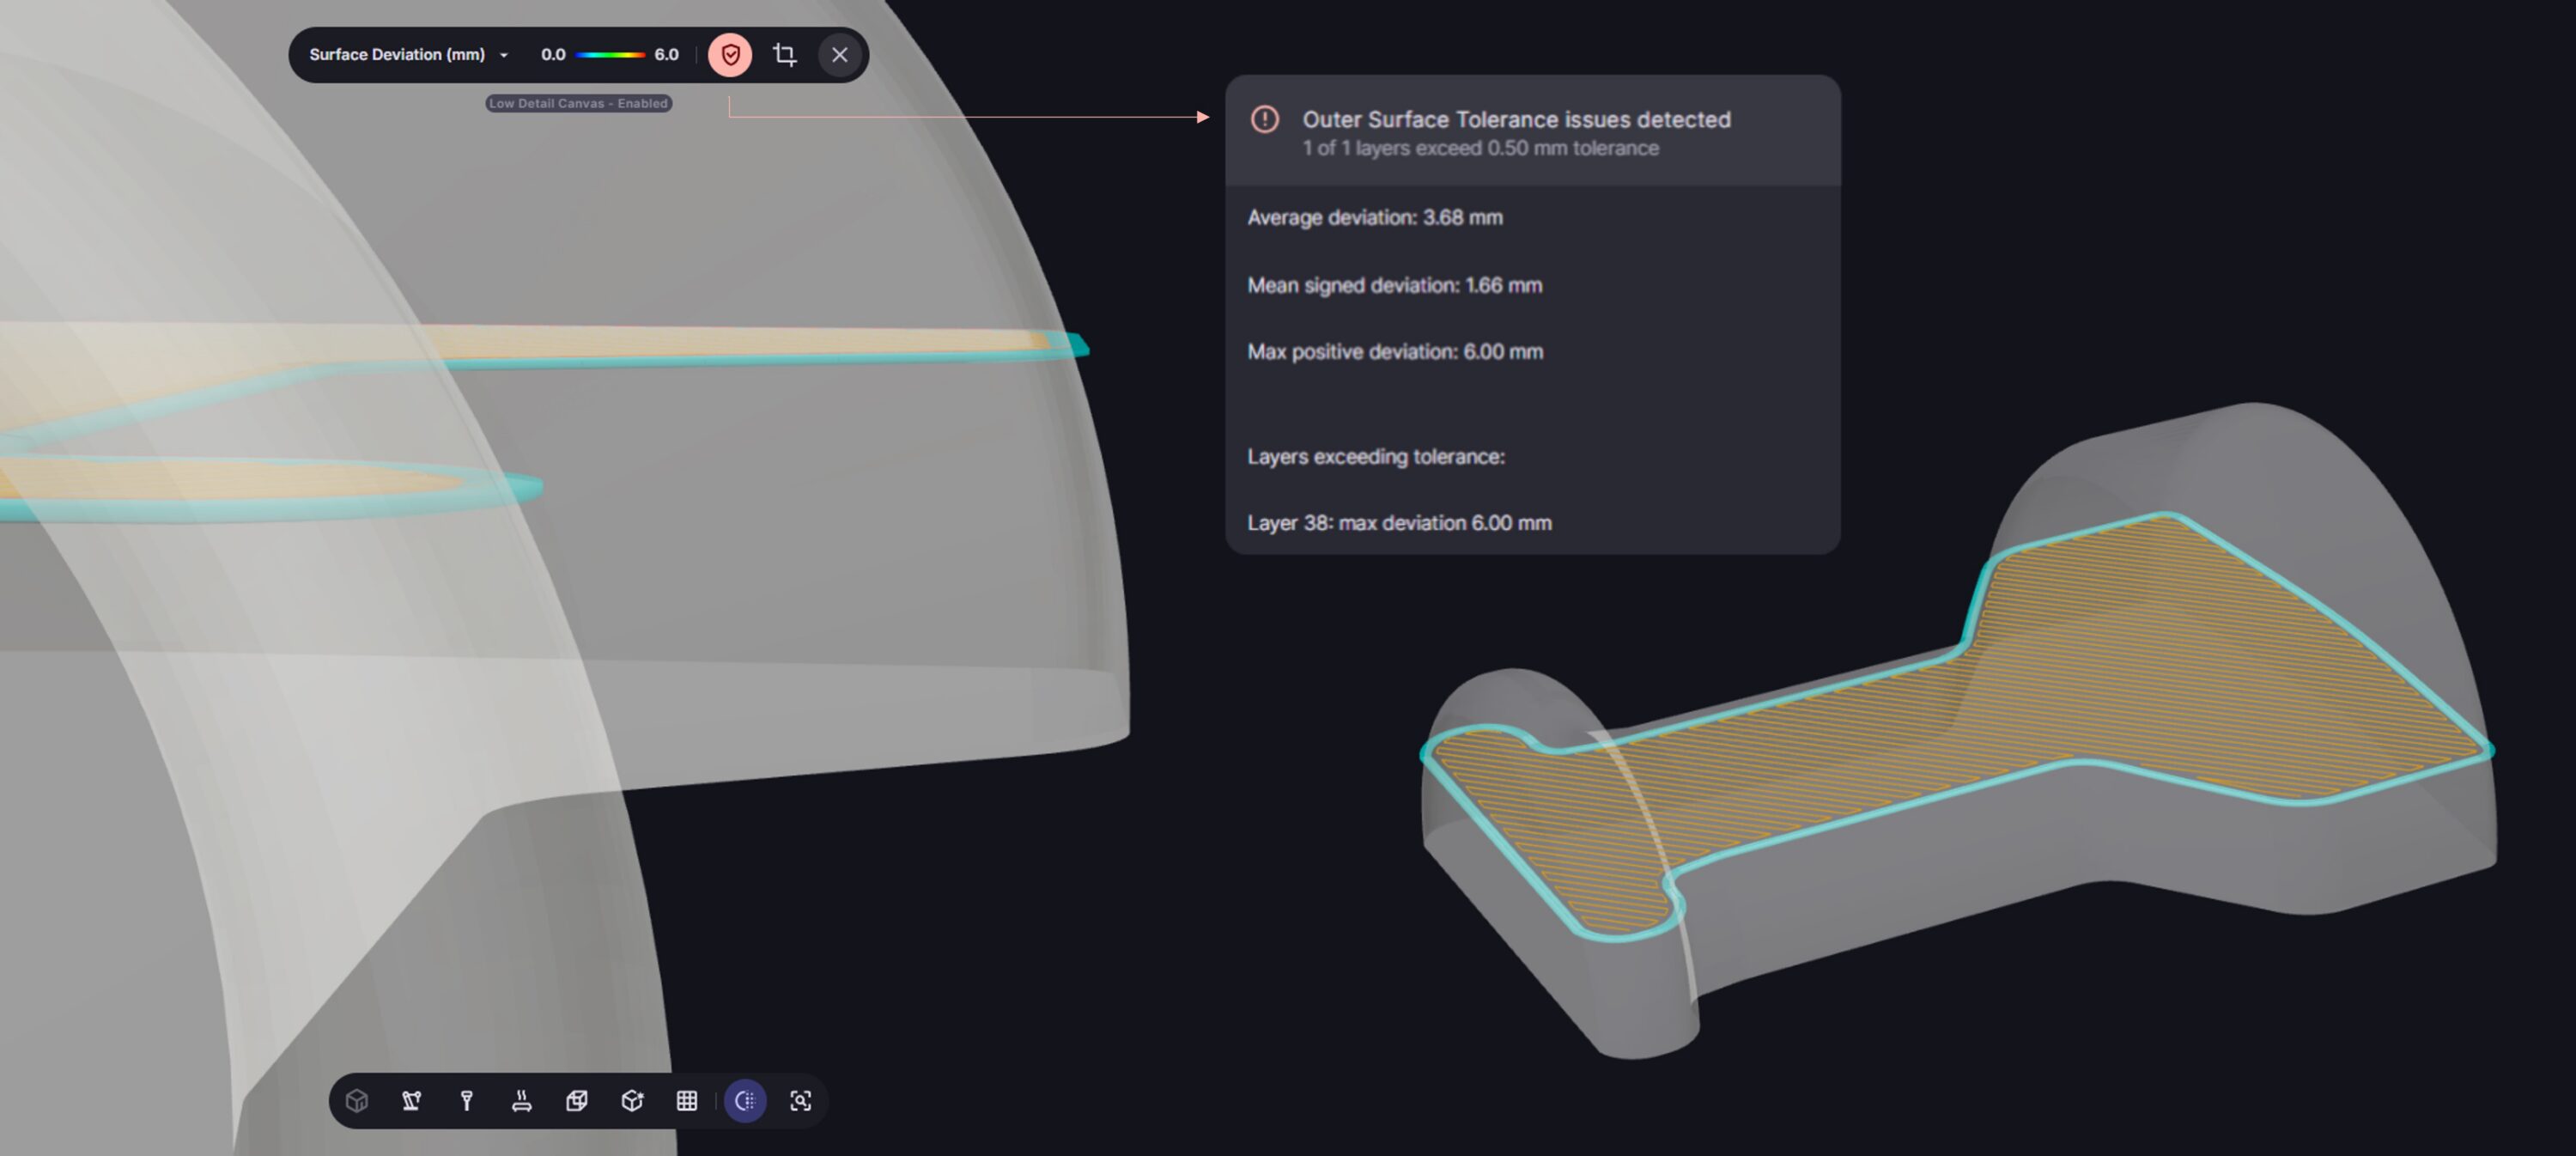This screenshot has height=1156, width=2576.
Task: Click the Outer Surface Tolerance issues heading
Action: click(1516, 119)
